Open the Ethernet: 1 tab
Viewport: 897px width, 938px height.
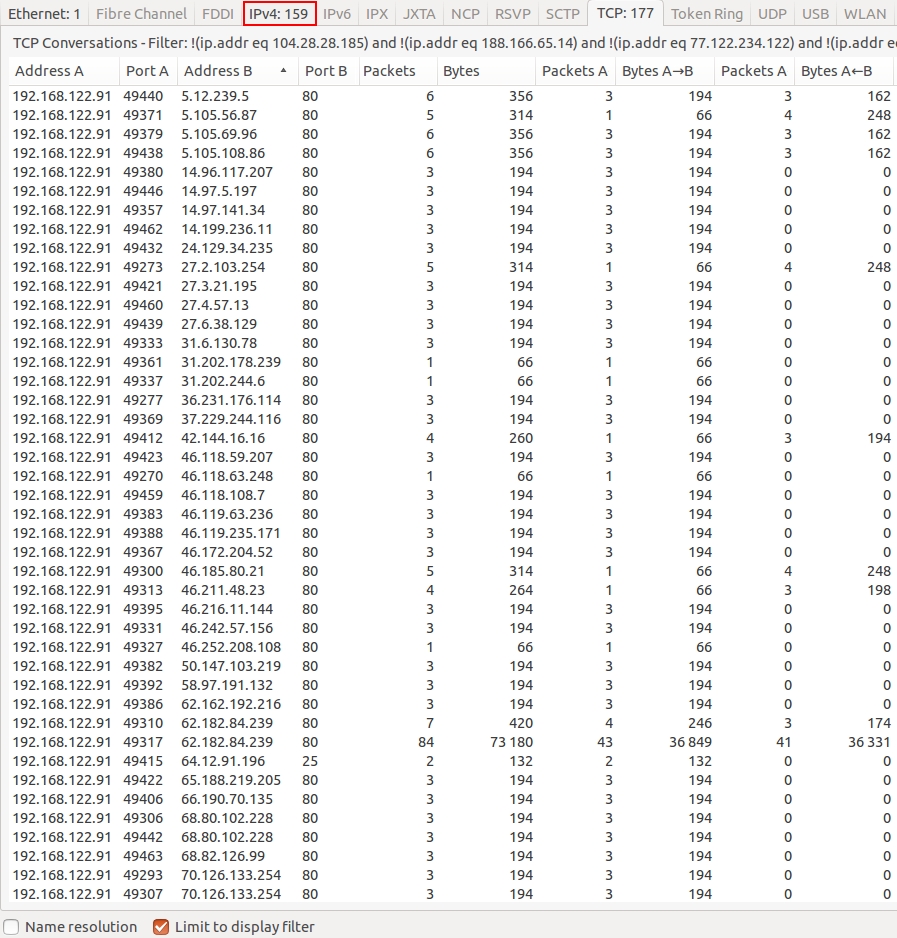point(44,14)
